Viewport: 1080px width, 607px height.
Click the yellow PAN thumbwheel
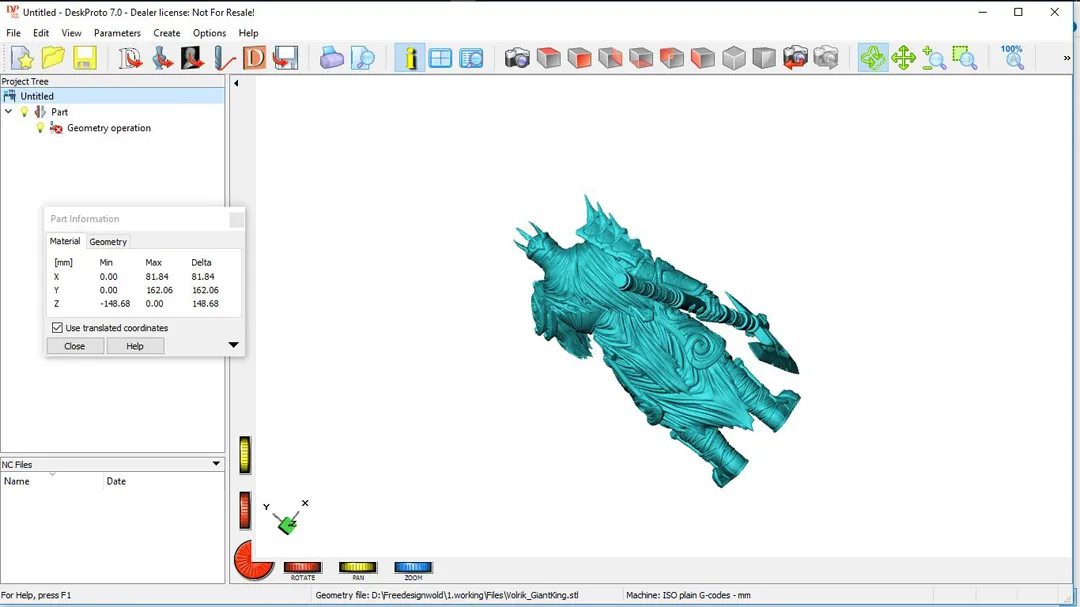[x=357, y=567]
